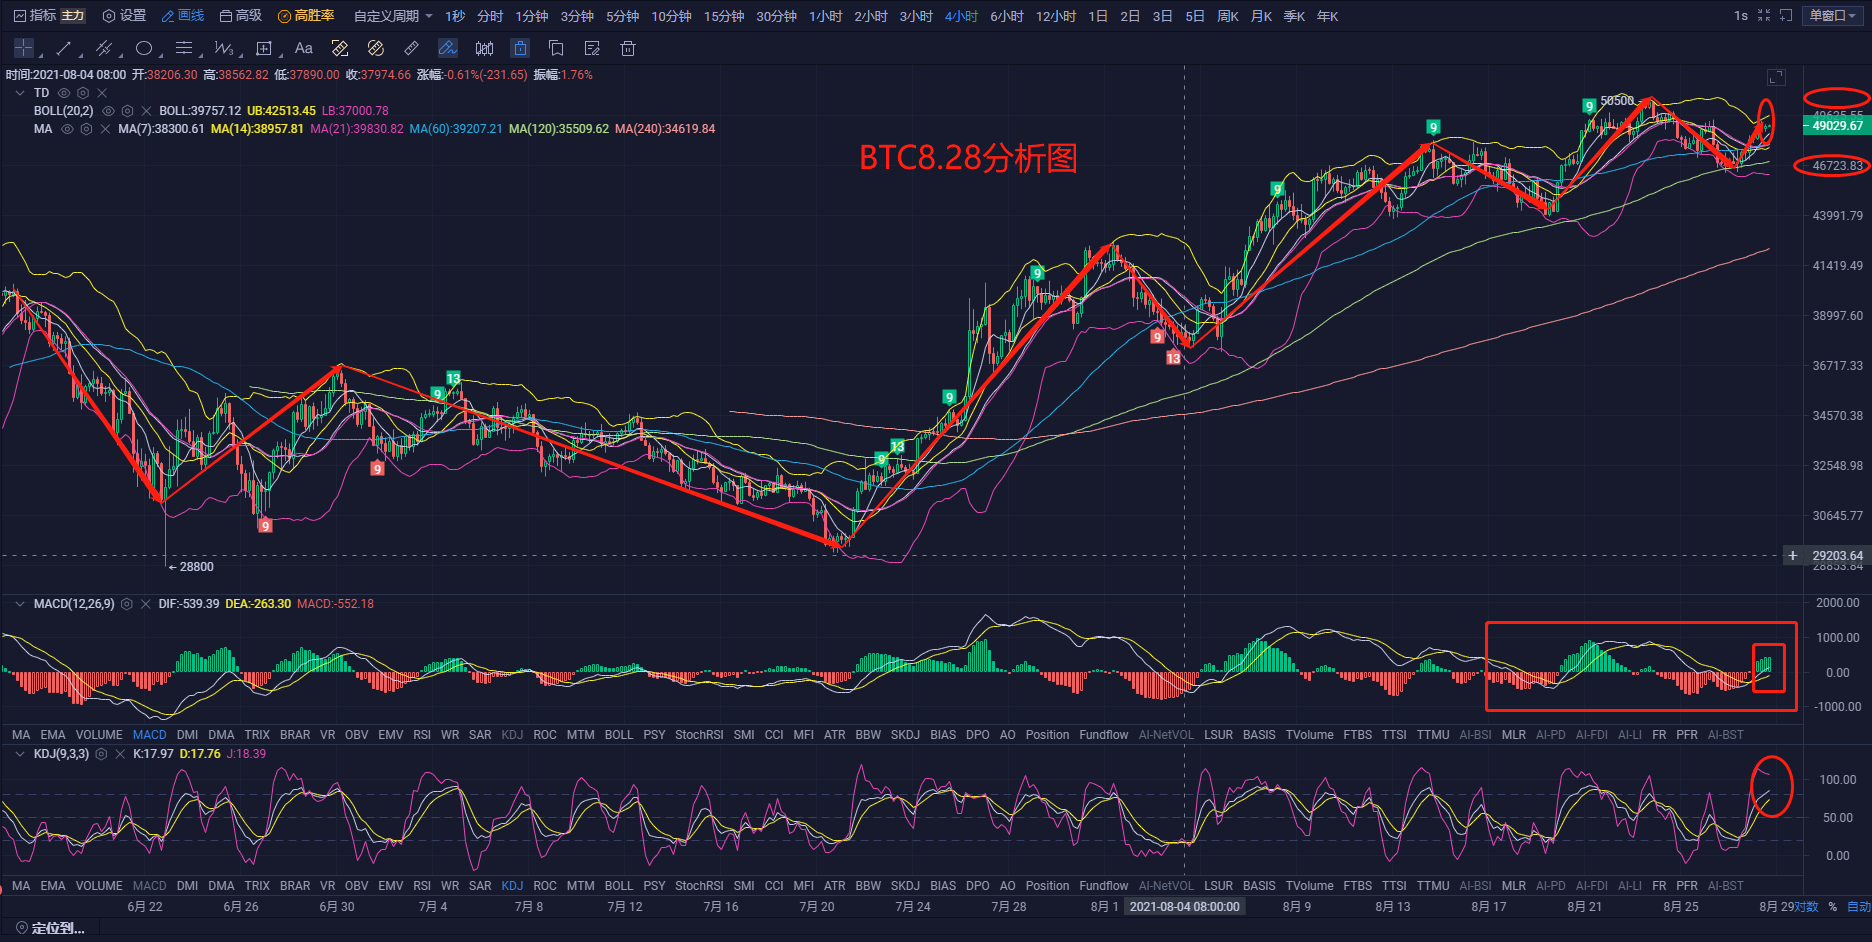This screenshot has height=942, width=1872.
Task: Click the wave W3 pattern tool
Action: (x=223, y=48)
